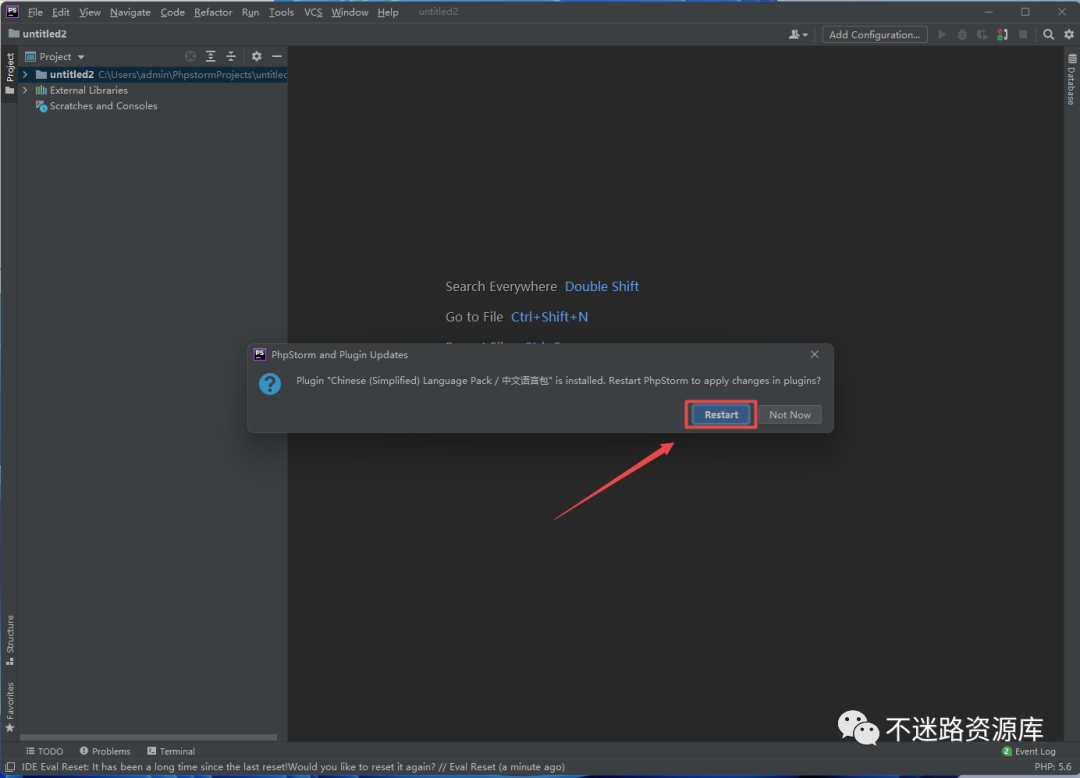Click the IDE Eval Reset status bar message

point(293,766)
